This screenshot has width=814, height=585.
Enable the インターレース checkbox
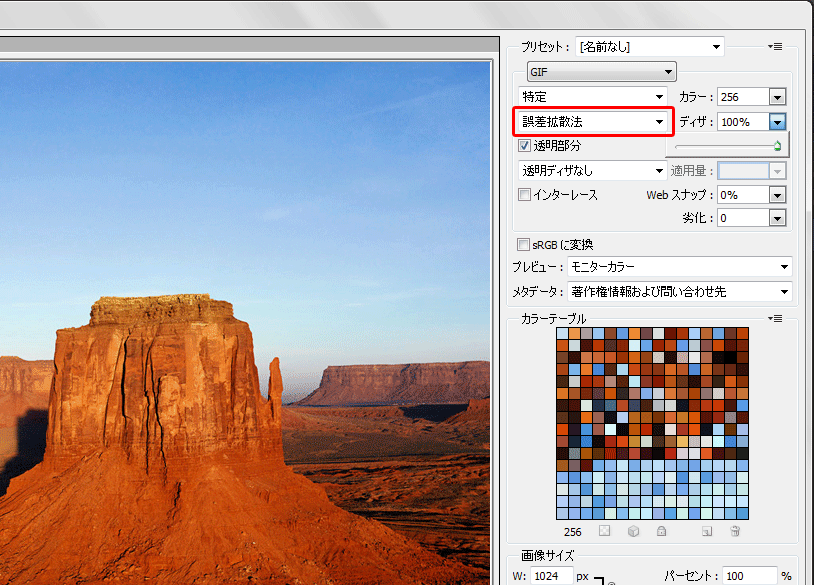[x=524, y=195]
